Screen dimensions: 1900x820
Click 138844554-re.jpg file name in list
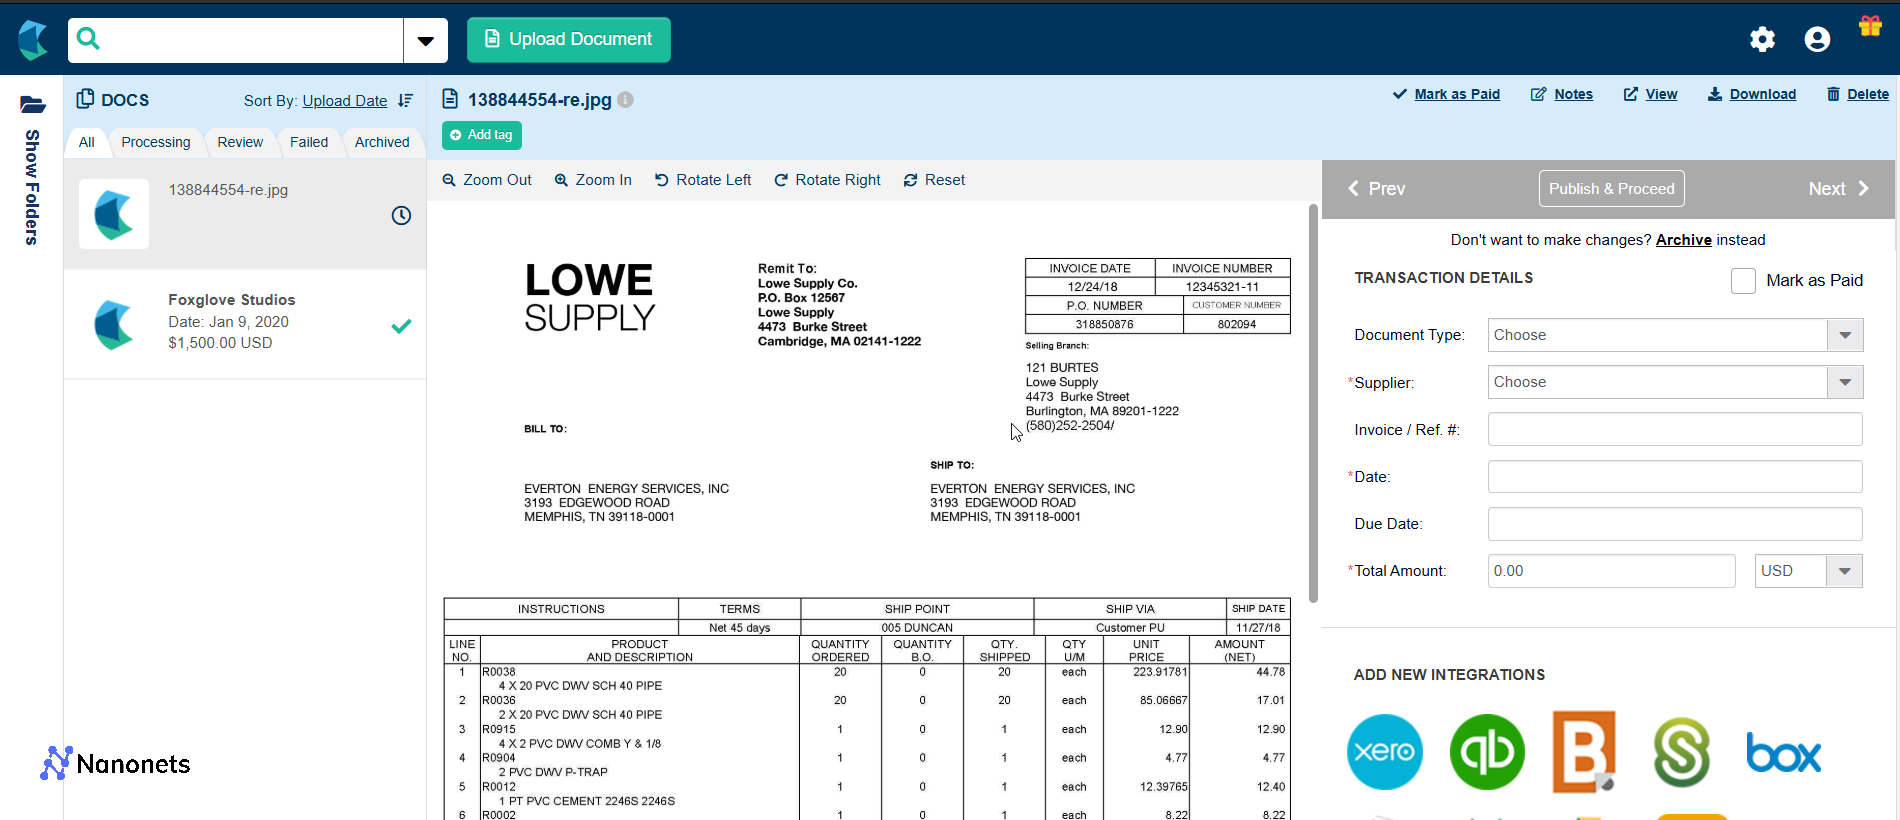[228, 190]
